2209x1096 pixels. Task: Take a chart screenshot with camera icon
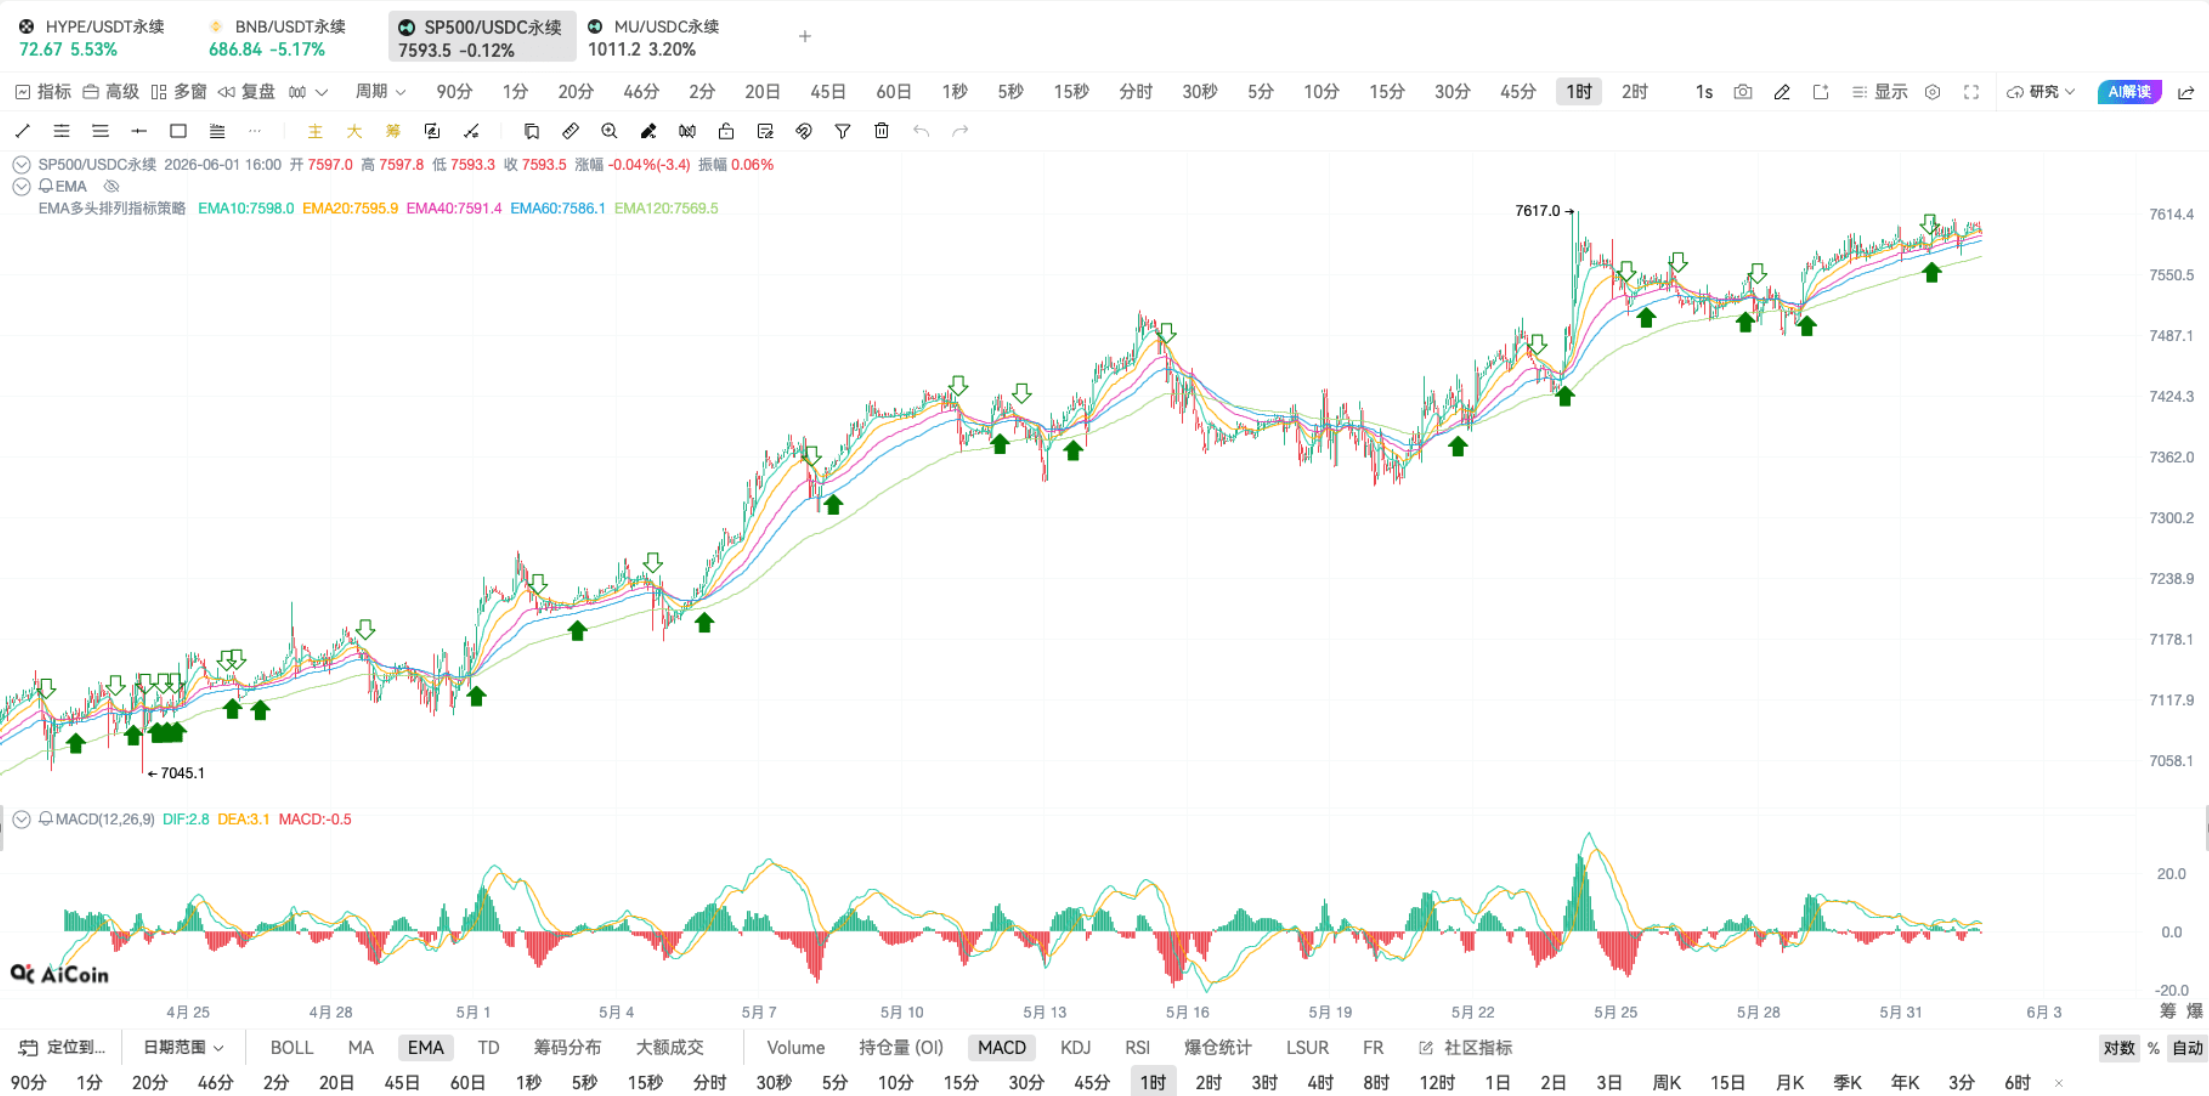(1743, 92)
